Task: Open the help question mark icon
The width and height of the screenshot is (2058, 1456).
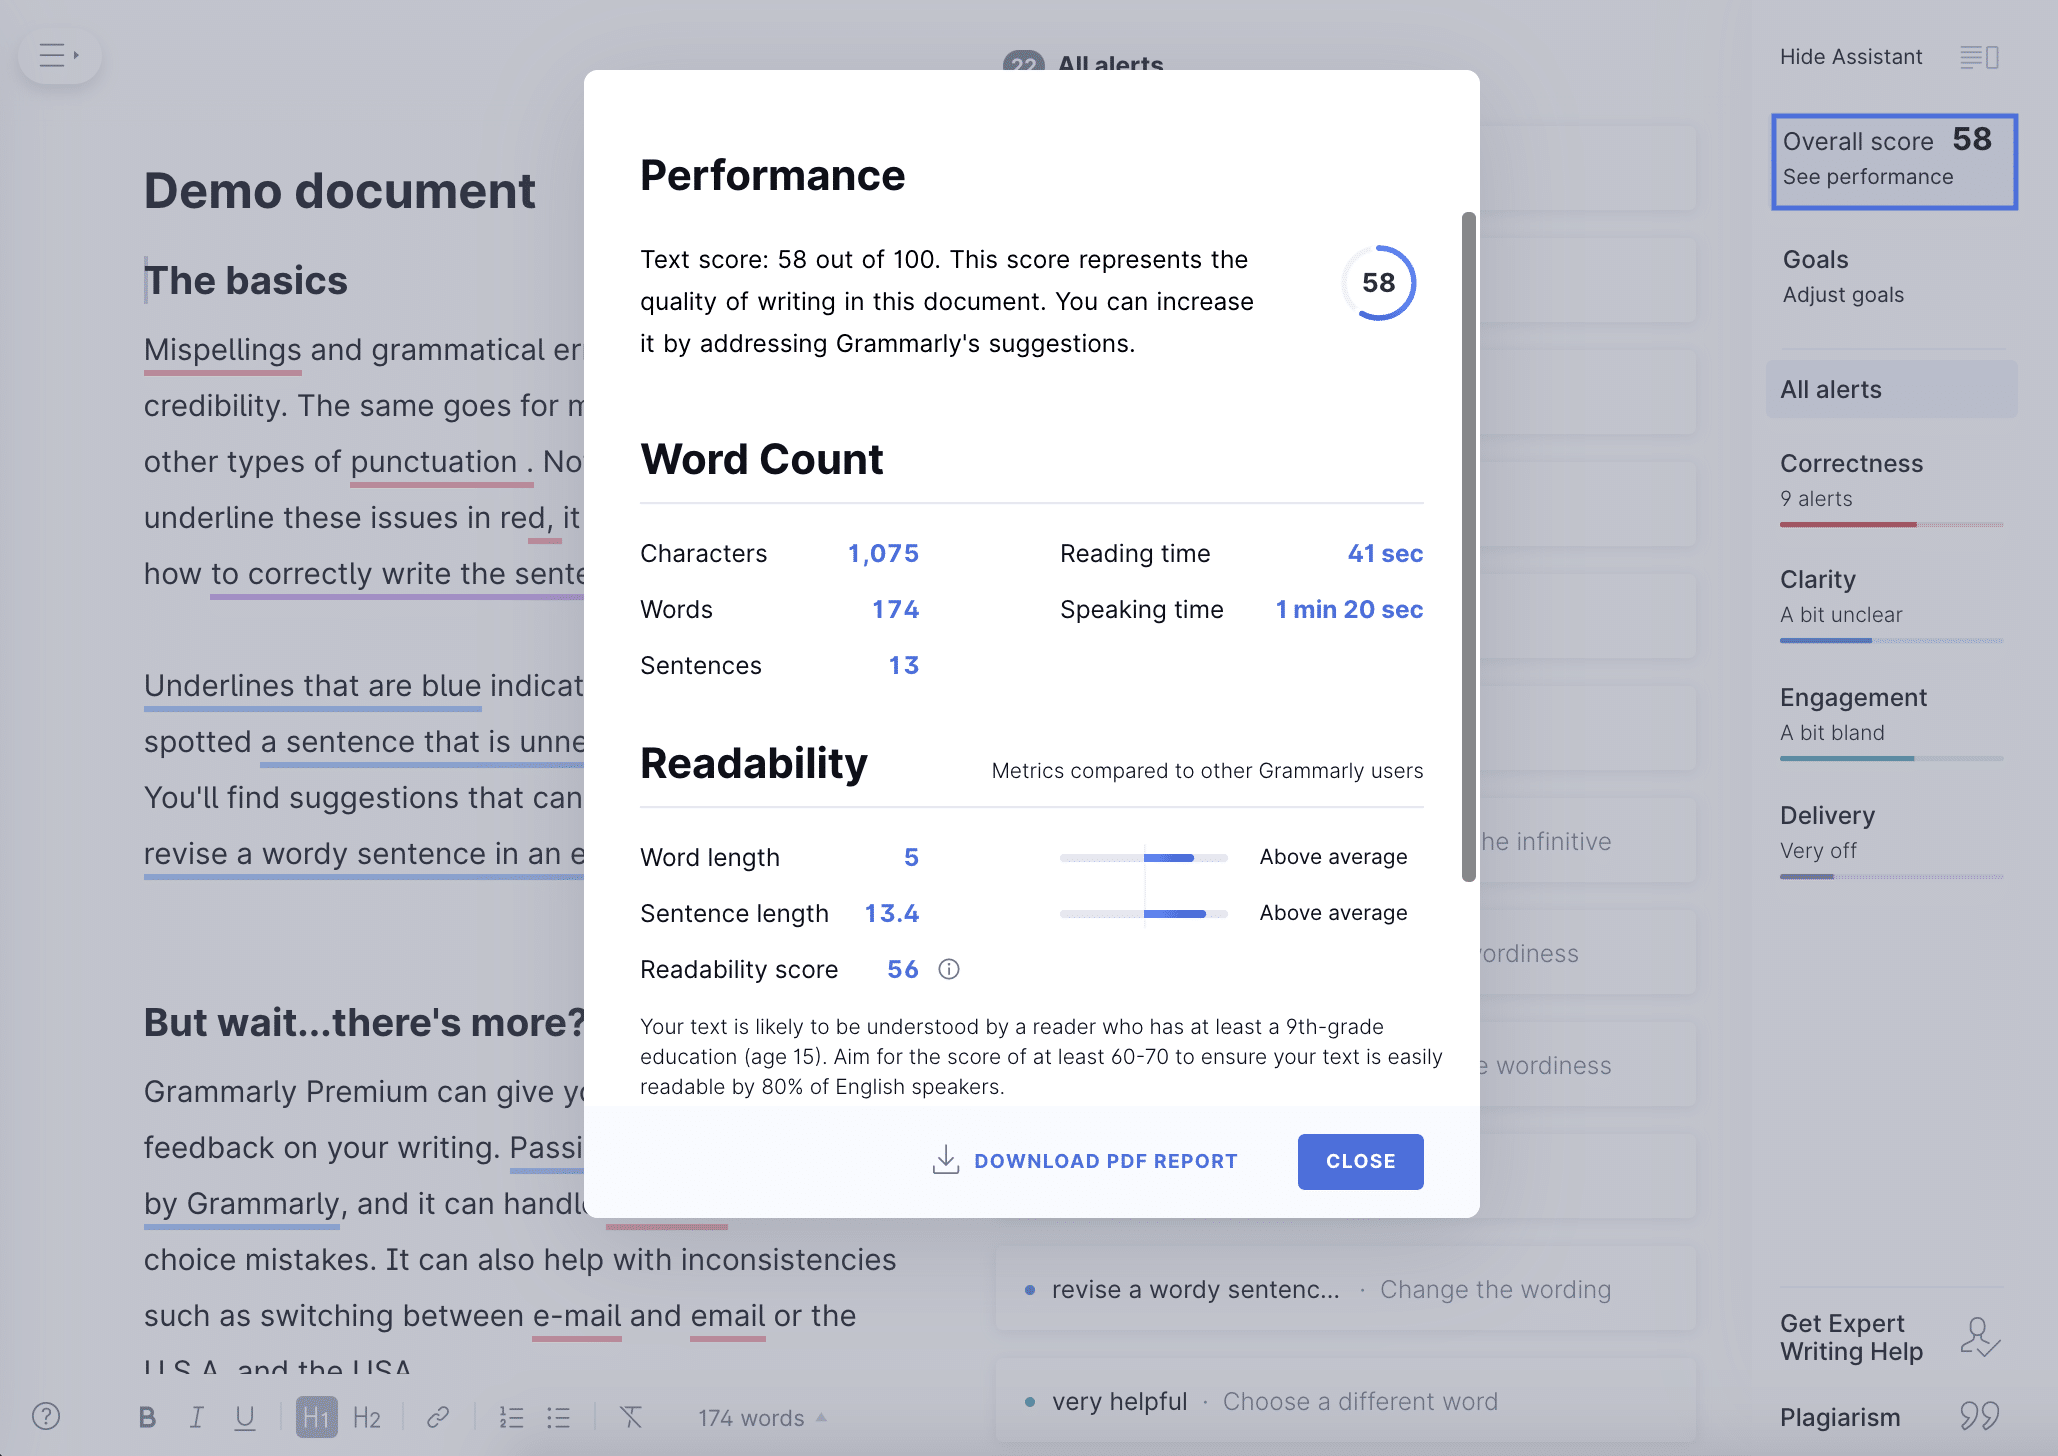Action: pos(46,1416)
